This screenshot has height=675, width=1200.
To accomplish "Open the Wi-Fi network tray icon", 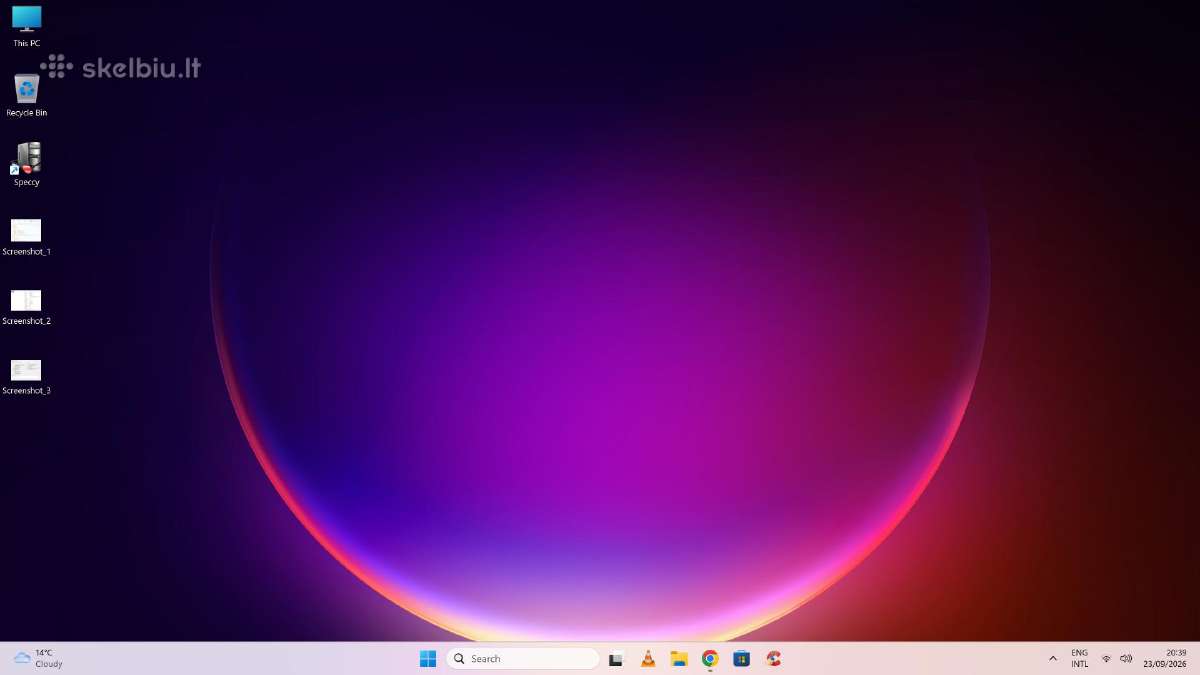I will pos(1106,658).
